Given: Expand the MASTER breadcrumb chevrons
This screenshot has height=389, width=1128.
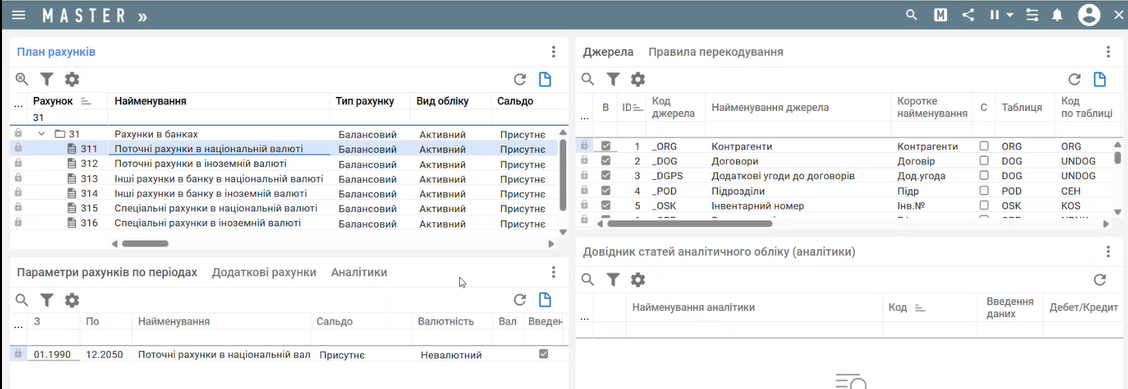Looking at the screenshot, I should (142, 16).
